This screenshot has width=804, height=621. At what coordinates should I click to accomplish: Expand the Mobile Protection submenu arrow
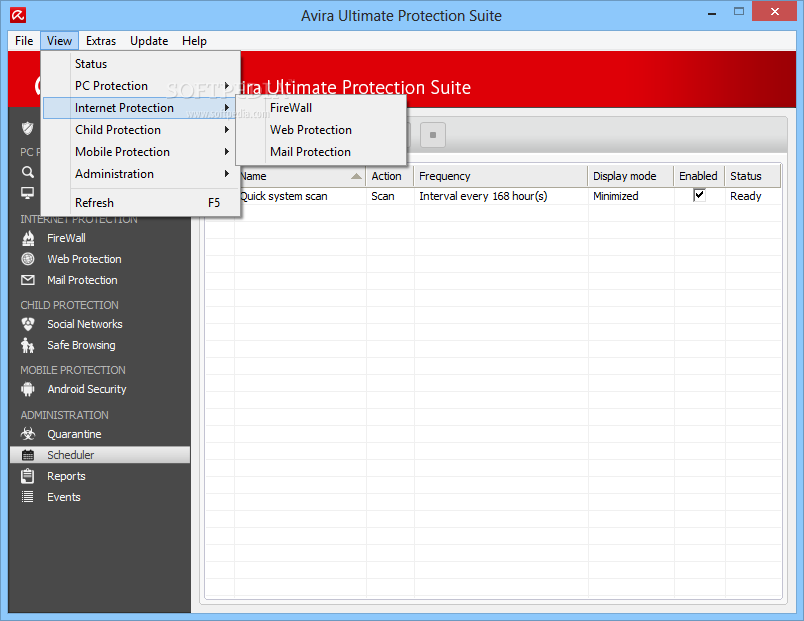pyautogui.click(x=227, y=152)
